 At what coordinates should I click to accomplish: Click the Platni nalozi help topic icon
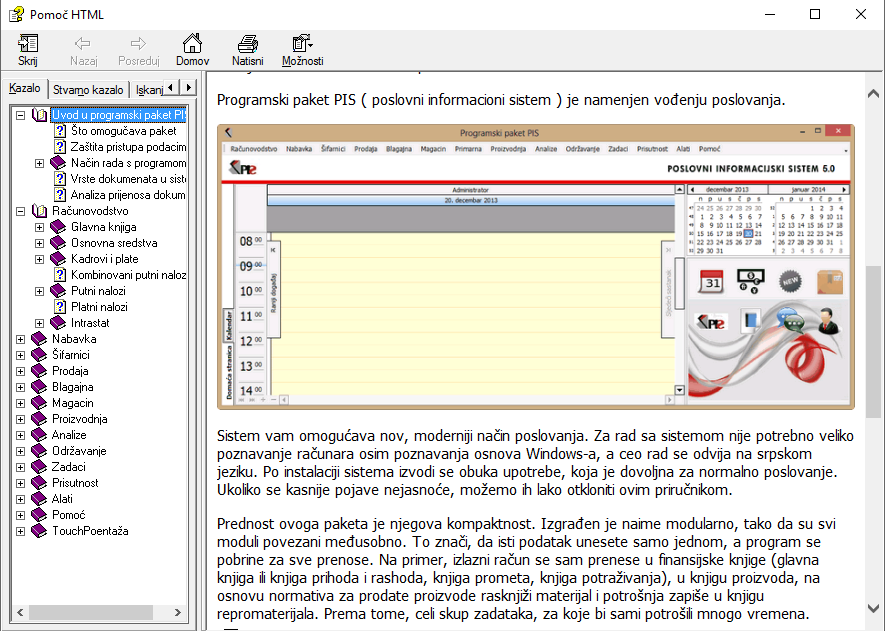coord(60,307)
